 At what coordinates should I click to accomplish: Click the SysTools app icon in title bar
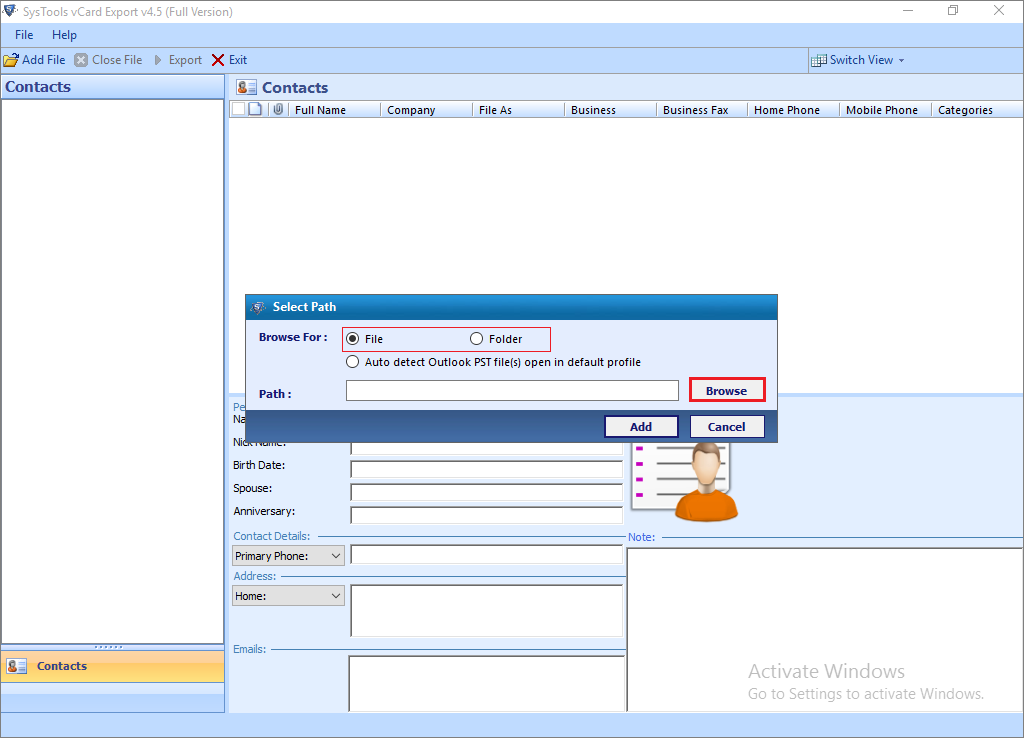(x=10, y=11)
